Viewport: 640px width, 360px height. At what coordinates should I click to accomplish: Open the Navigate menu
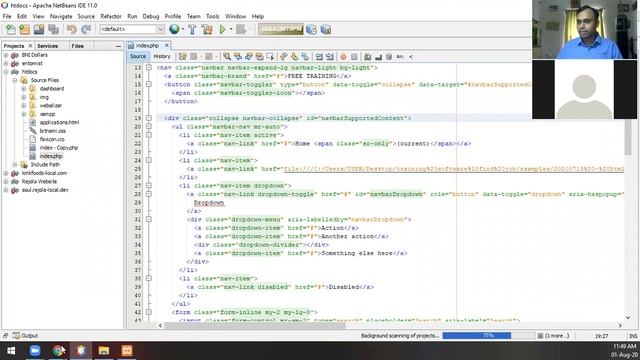point(61,16)
